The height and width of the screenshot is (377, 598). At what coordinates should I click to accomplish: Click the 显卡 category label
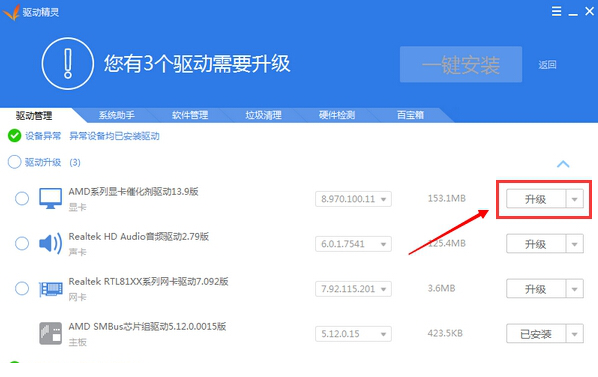pos(77,207)
